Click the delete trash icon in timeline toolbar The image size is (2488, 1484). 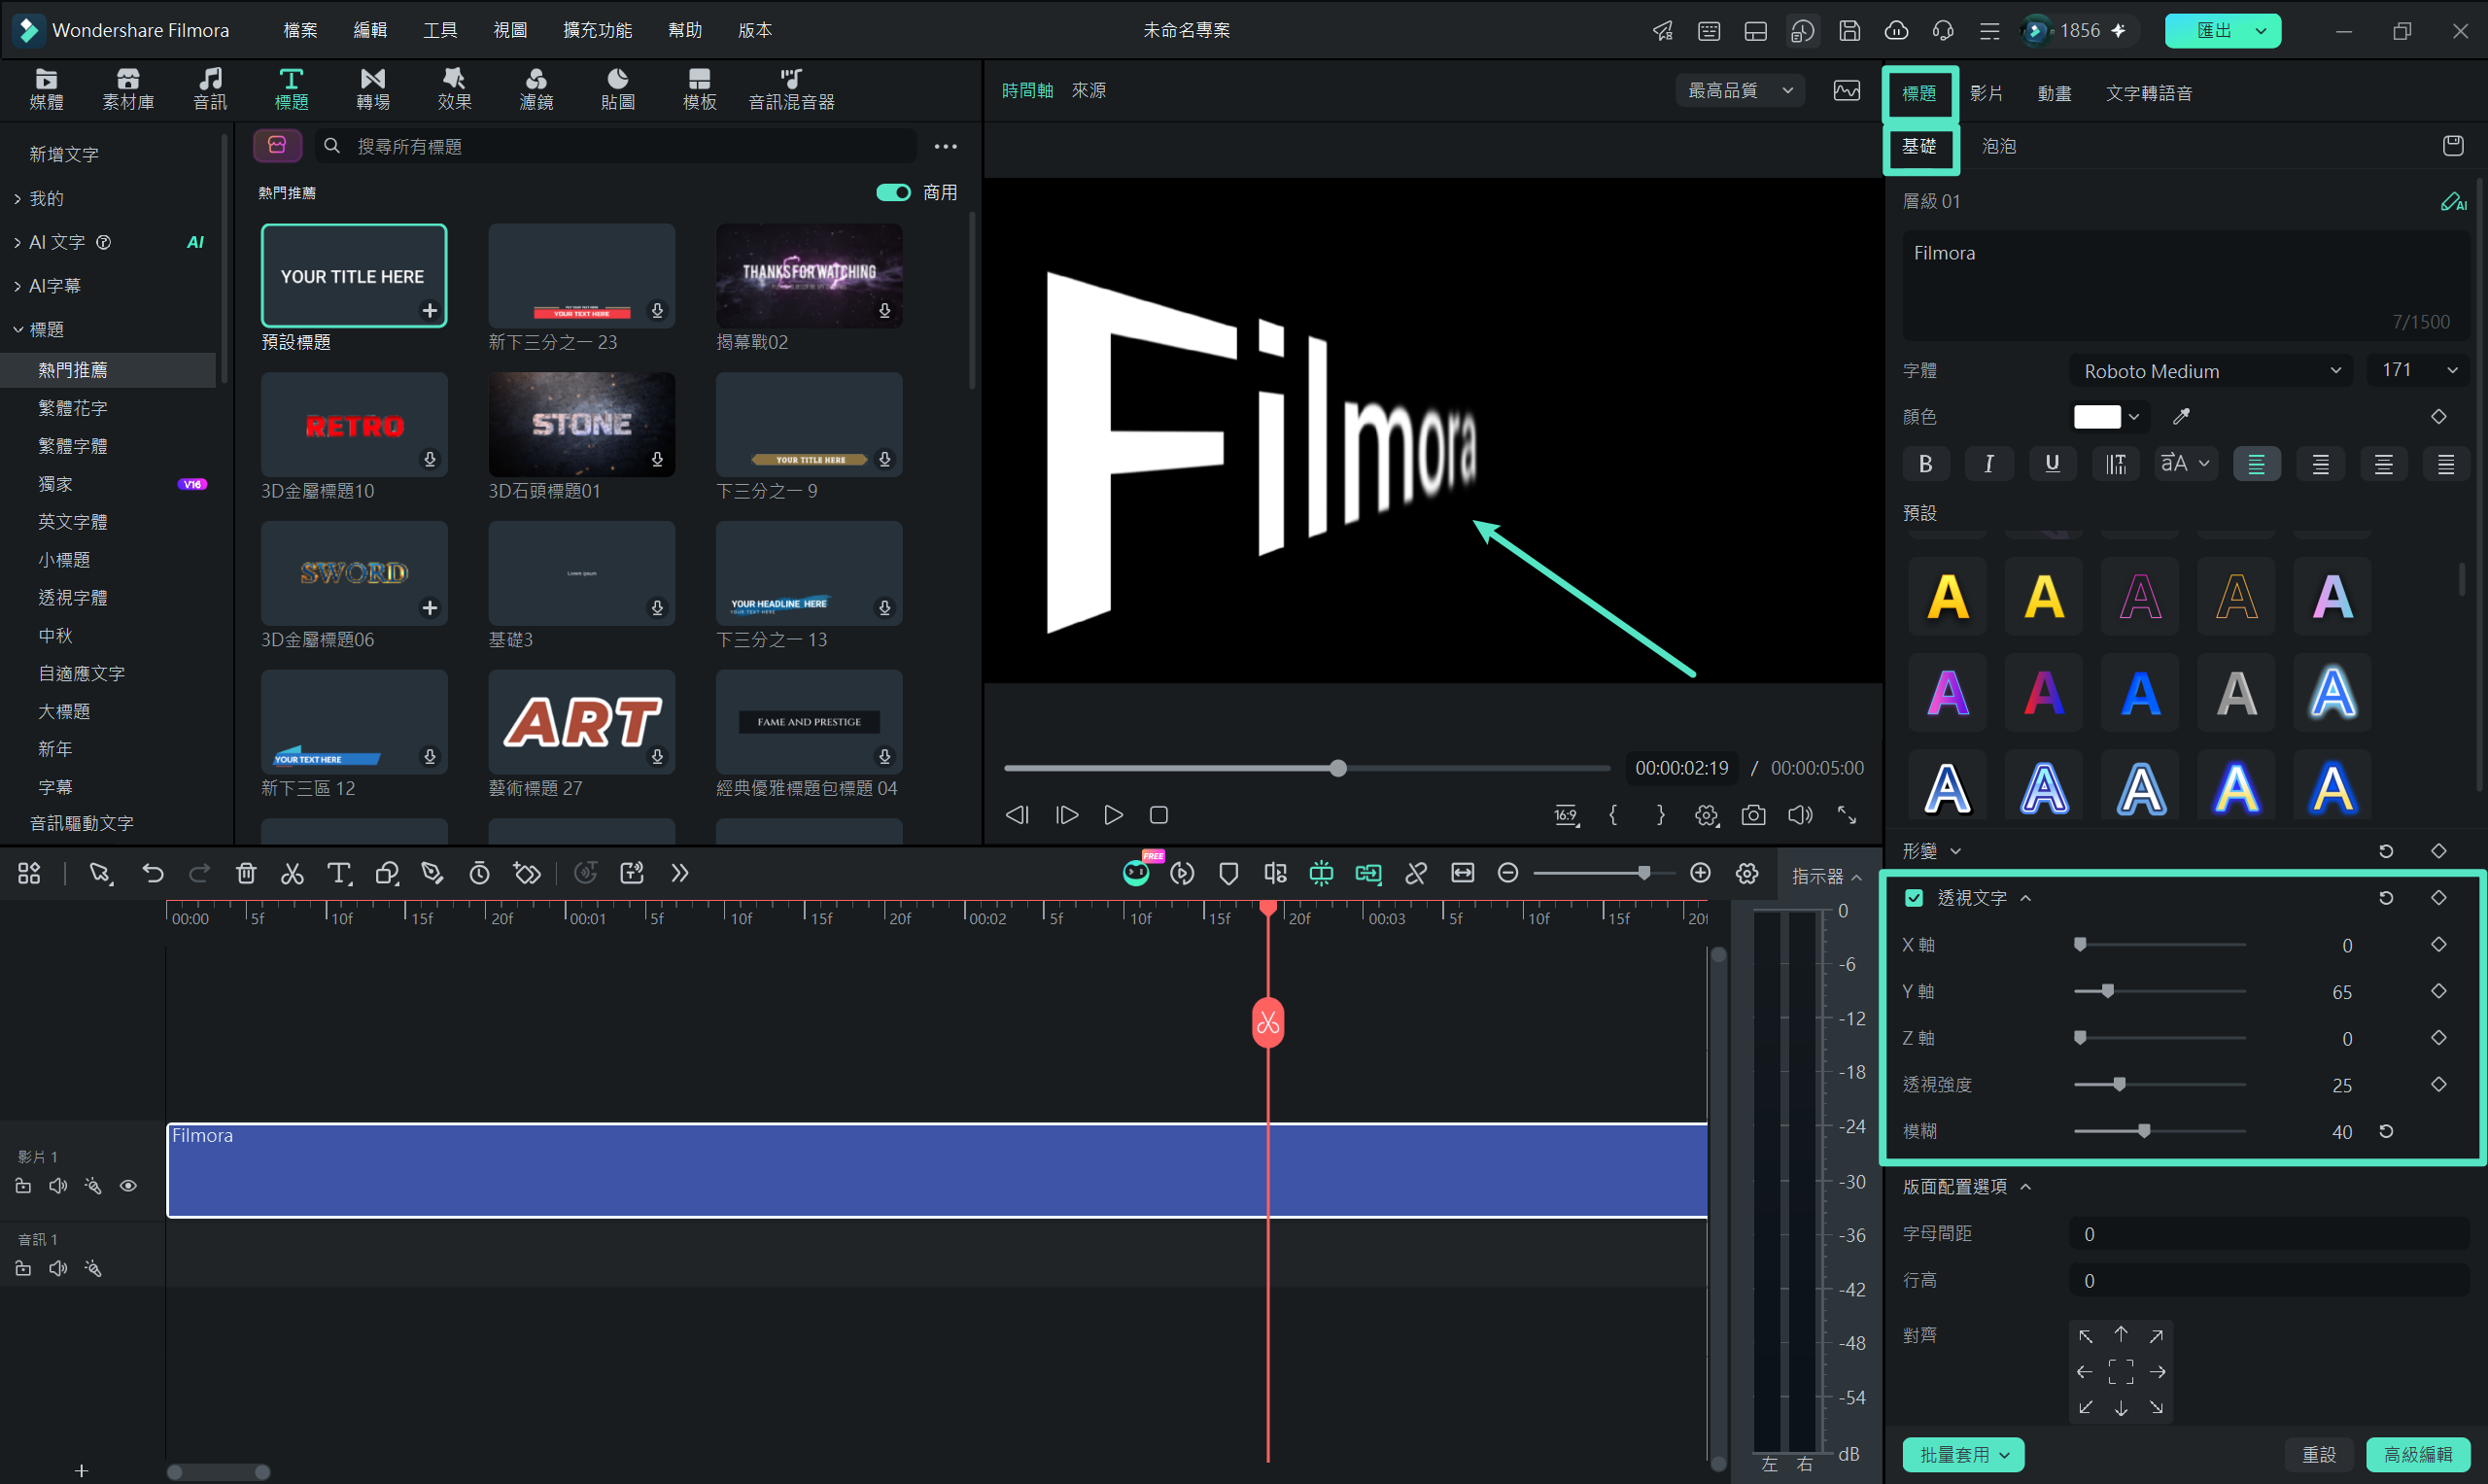coord(246,874)
